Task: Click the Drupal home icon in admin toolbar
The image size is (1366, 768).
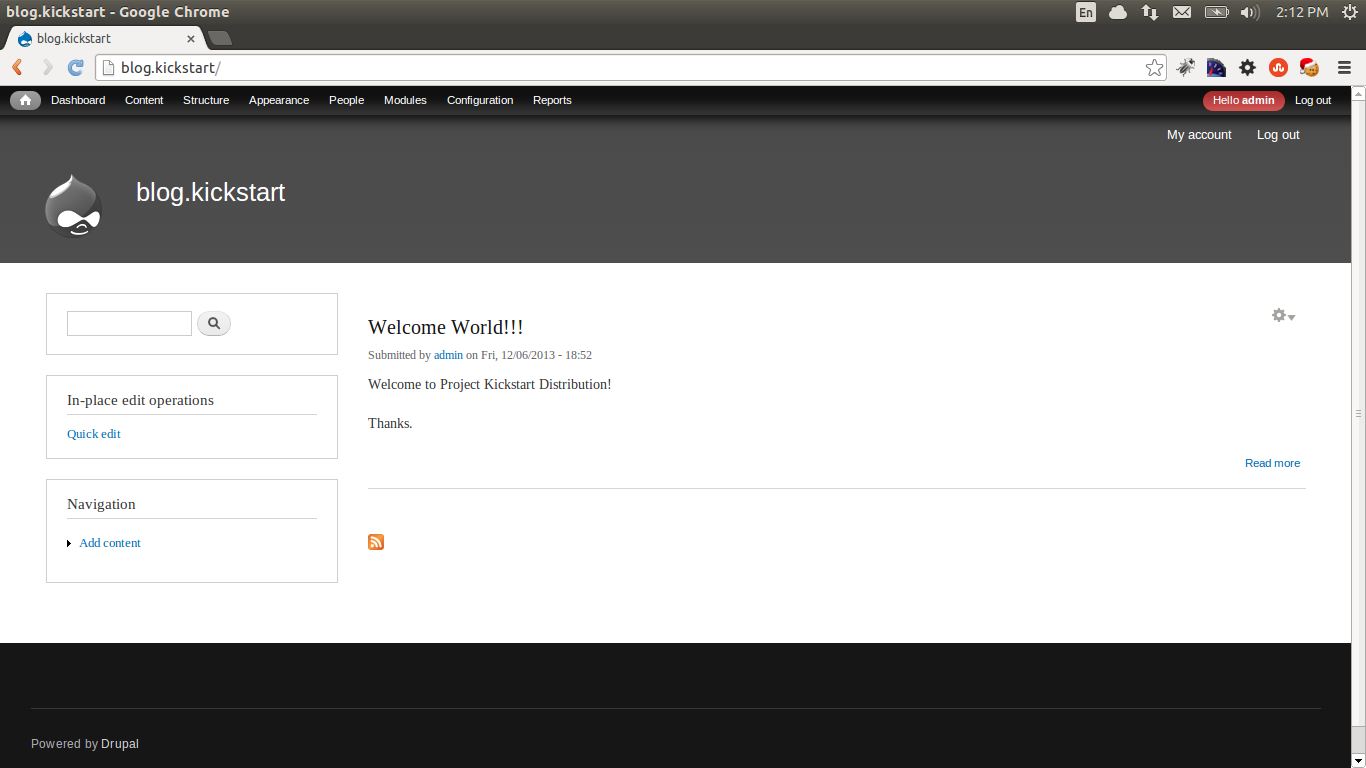Action: pyautogui.click(x=25, y=99)
